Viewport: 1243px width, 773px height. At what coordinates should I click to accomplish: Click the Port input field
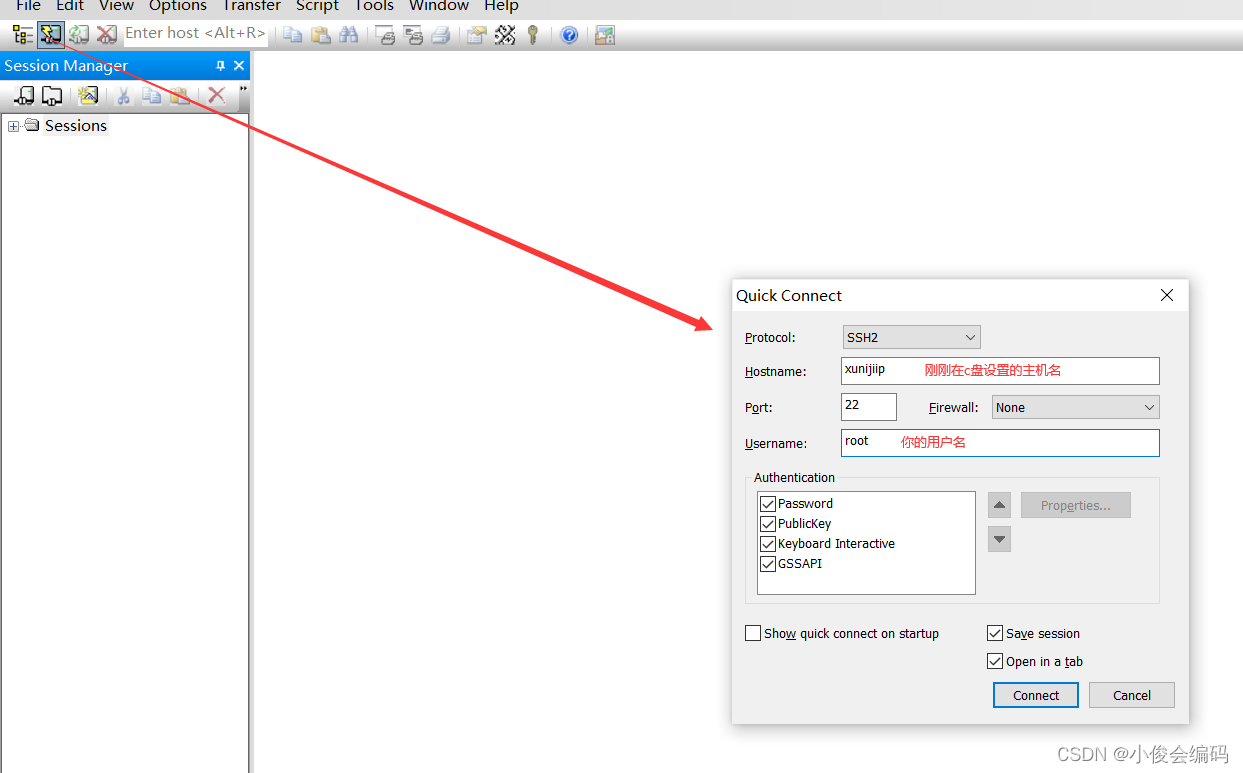tap(869, 406)
